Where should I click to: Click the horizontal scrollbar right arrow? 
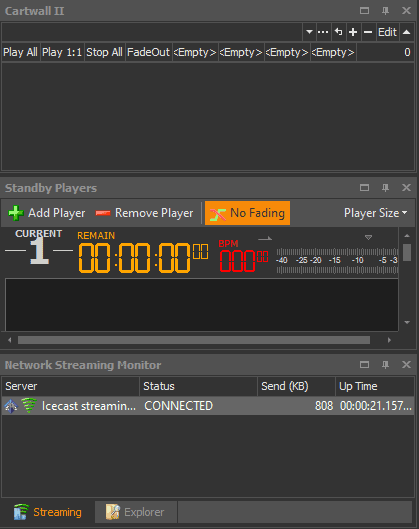[389, 340]
